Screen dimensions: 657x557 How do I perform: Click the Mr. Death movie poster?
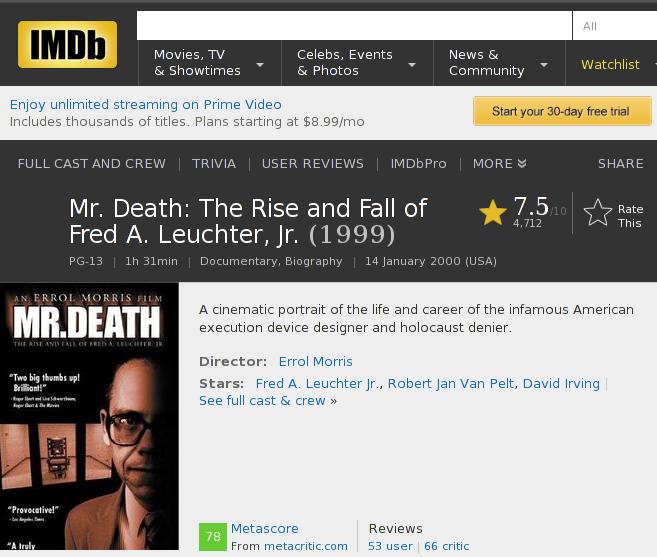pos(89,416)
